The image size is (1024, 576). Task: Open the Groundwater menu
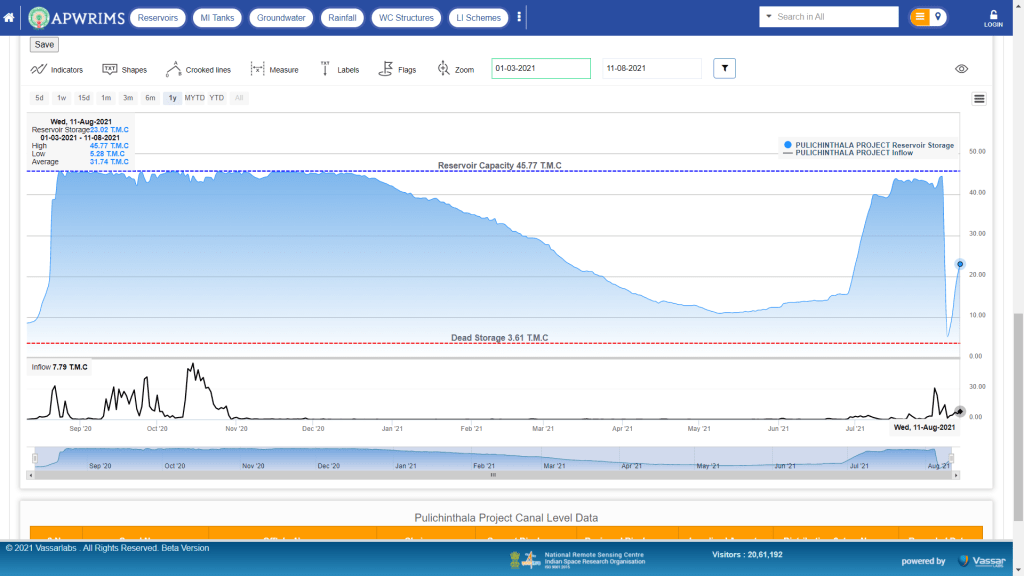(281, 18)
